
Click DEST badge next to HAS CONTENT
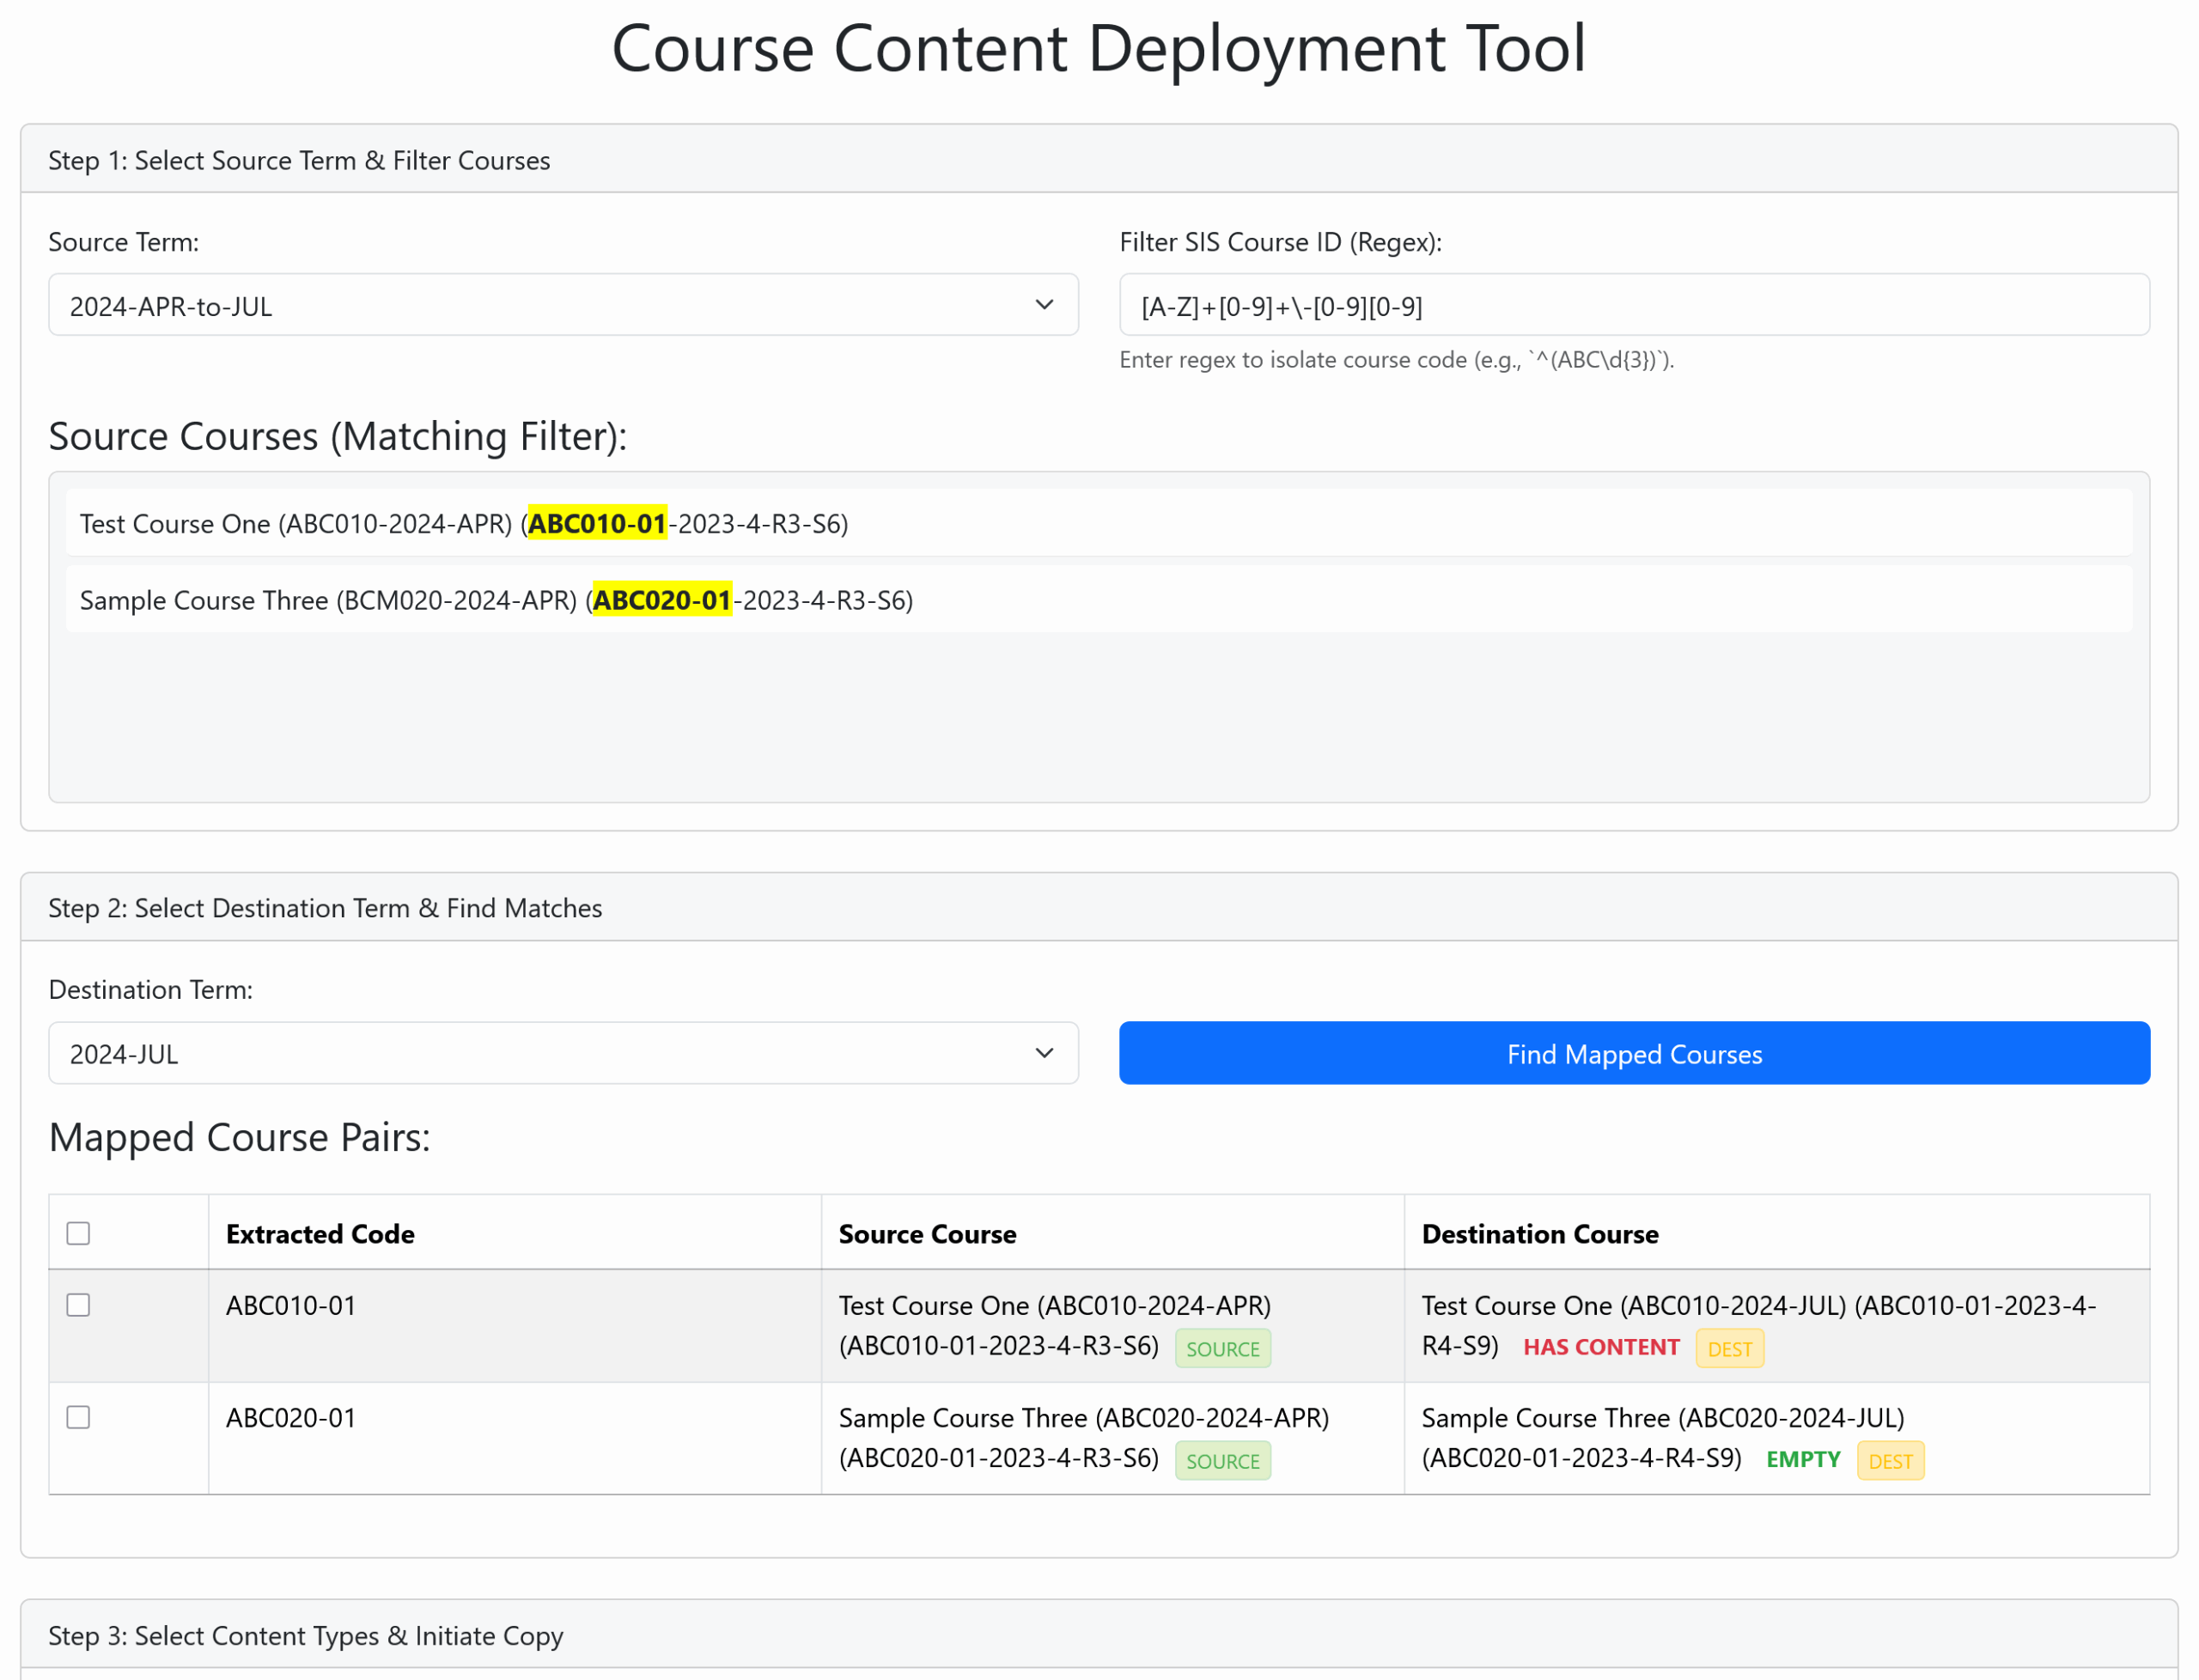click(x=1729, y=1349)
